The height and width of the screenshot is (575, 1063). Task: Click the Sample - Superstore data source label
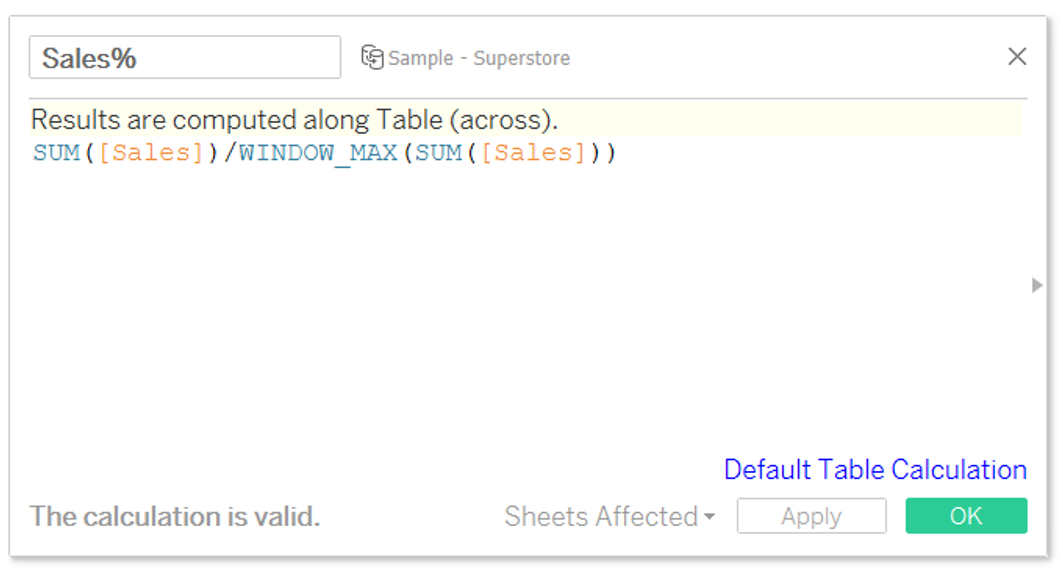pos(479,58)
